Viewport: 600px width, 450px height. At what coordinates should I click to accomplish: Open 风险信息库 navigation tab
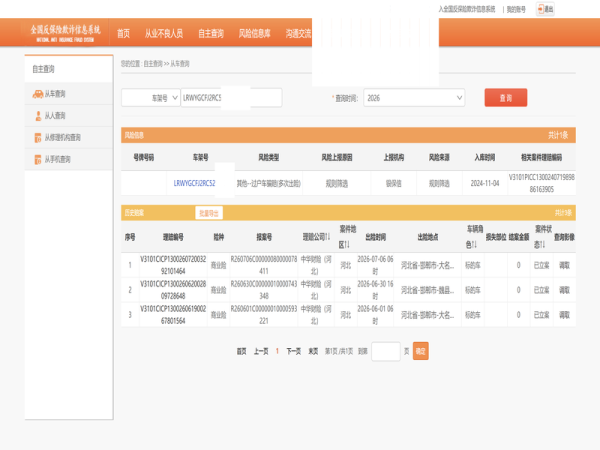[x=254, y=34]
